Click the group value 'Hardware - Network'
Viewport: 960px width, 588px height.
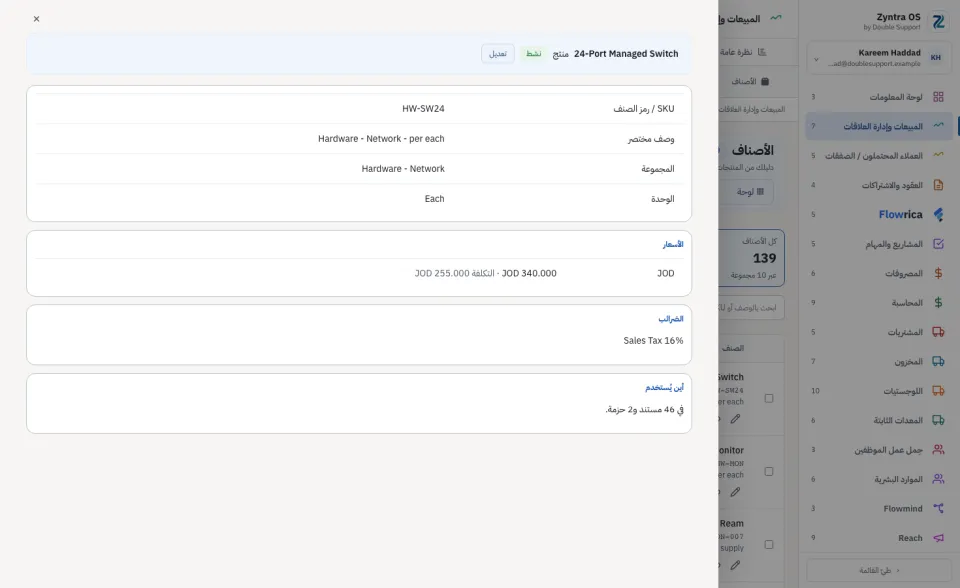[403, 169]
